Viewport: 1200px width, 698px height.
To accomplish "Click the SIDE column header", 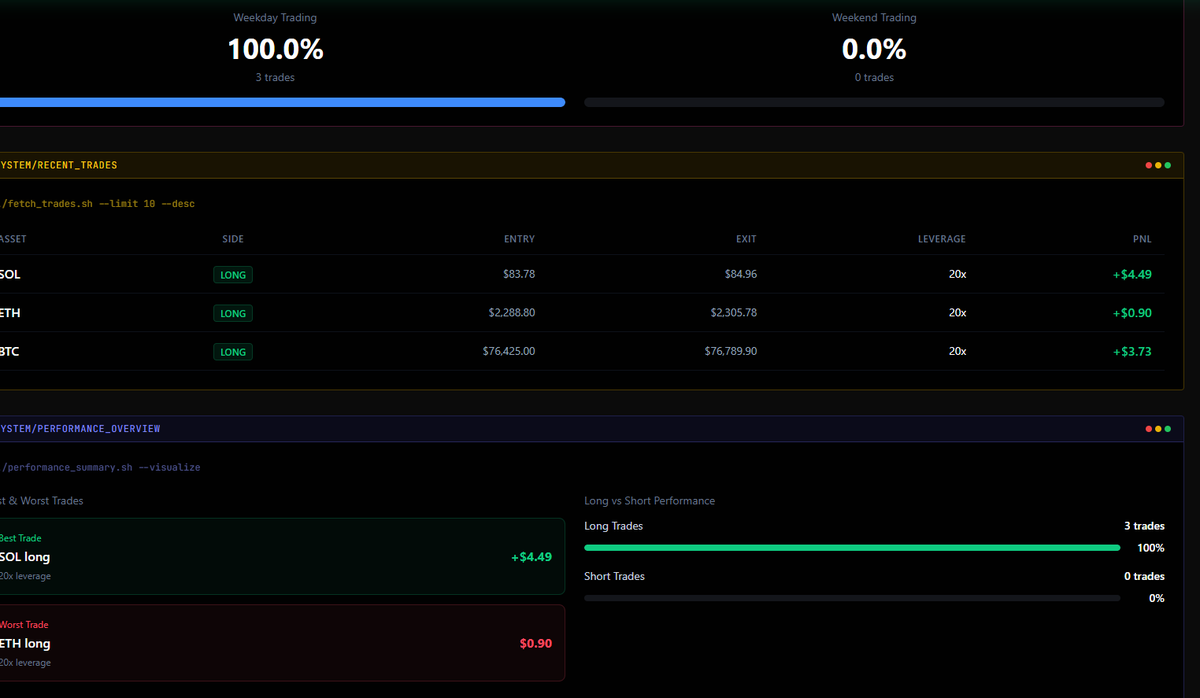I will point(233,239).
